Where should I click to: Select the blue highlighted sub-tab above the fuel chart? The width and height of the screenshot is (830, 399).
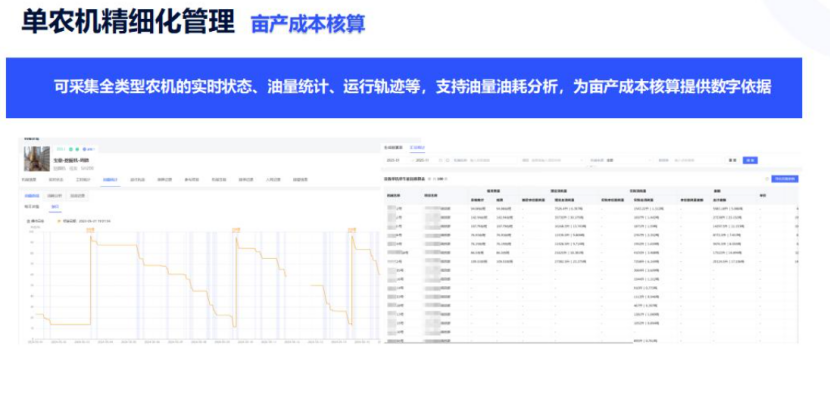tap(32, 196)
